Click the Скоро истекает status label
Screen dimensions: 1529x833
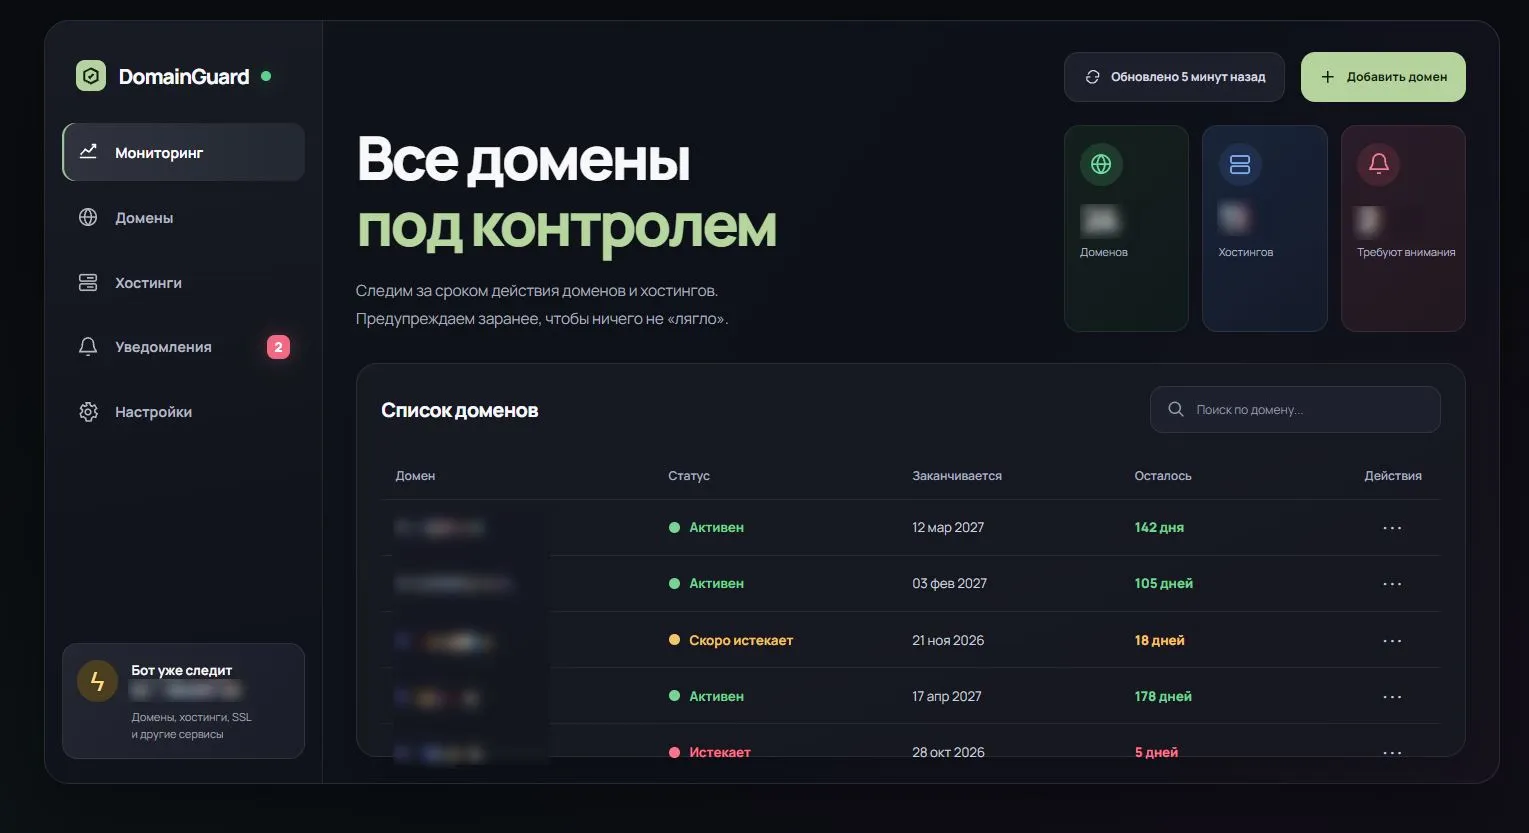pyautogui.click(x=741, y=640)
